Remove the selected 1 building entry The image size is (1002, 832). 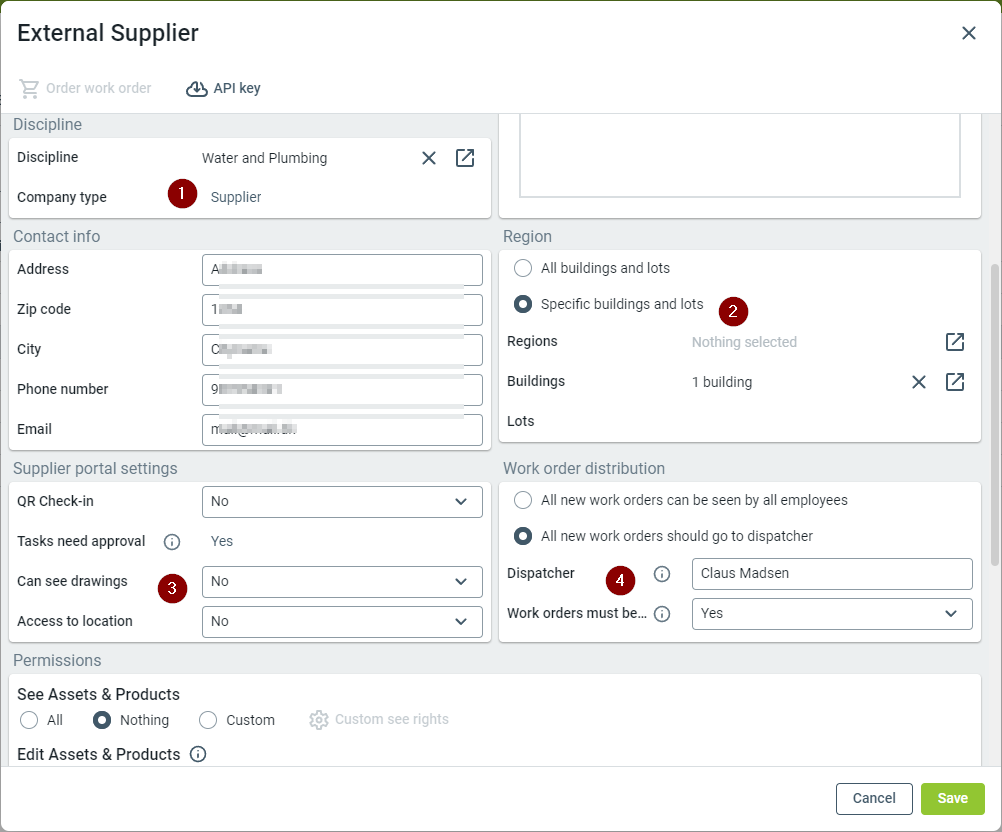click(919, 382)
